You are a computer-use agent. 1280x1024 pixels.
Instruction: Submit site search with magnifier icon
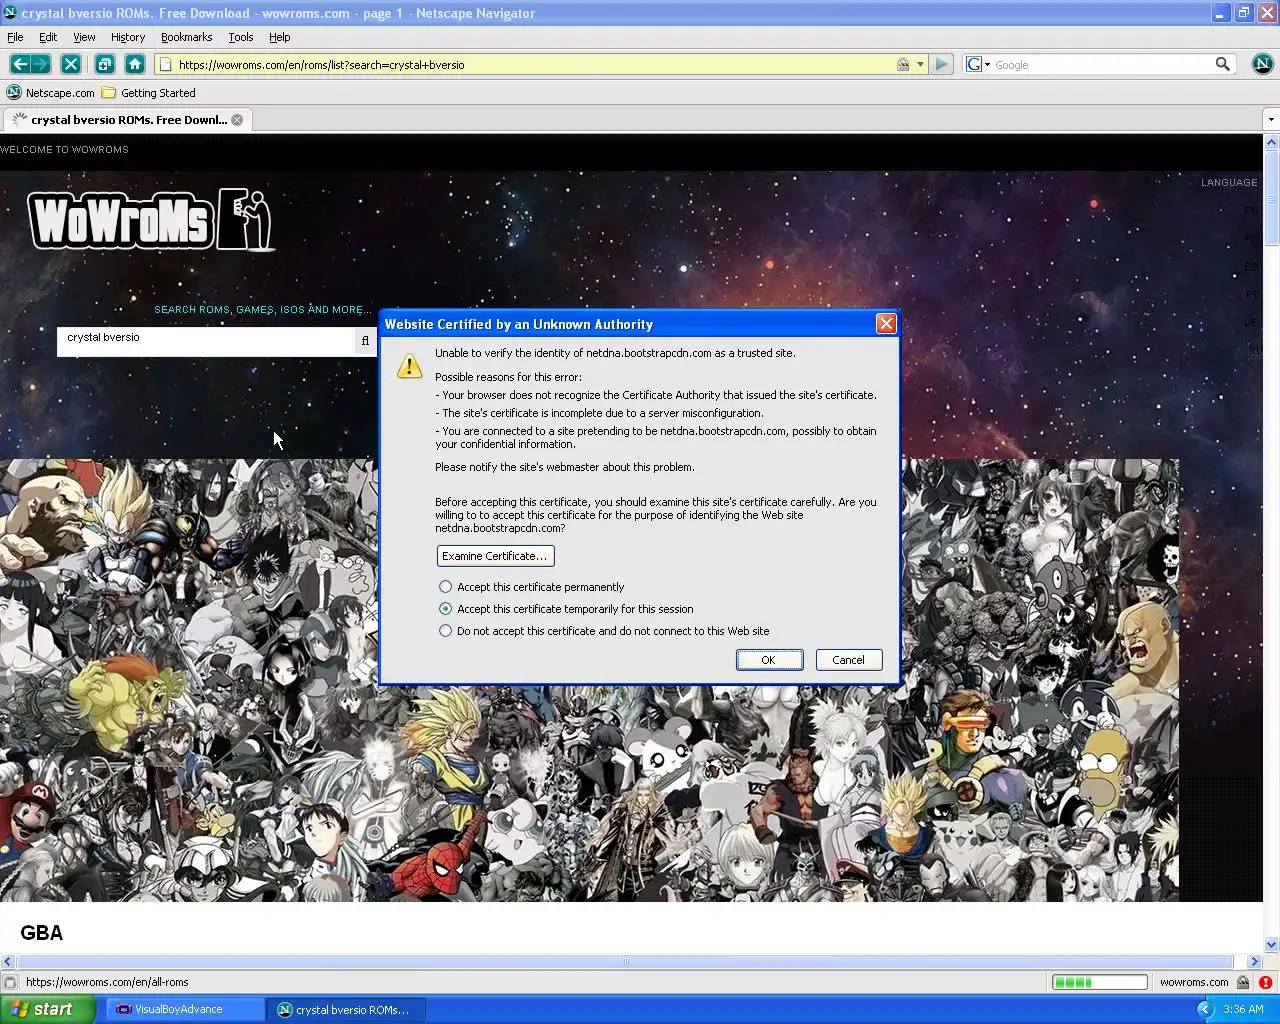365,341
